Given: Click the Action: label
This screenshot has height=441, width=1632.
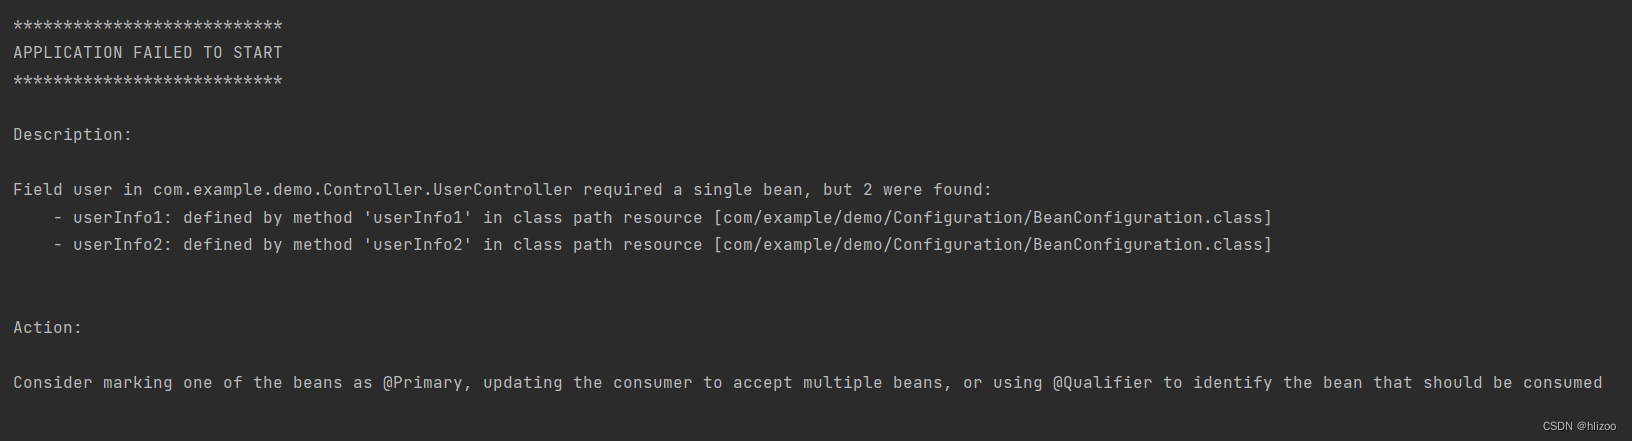Looking at the screenshot, I should pos(47,328).
